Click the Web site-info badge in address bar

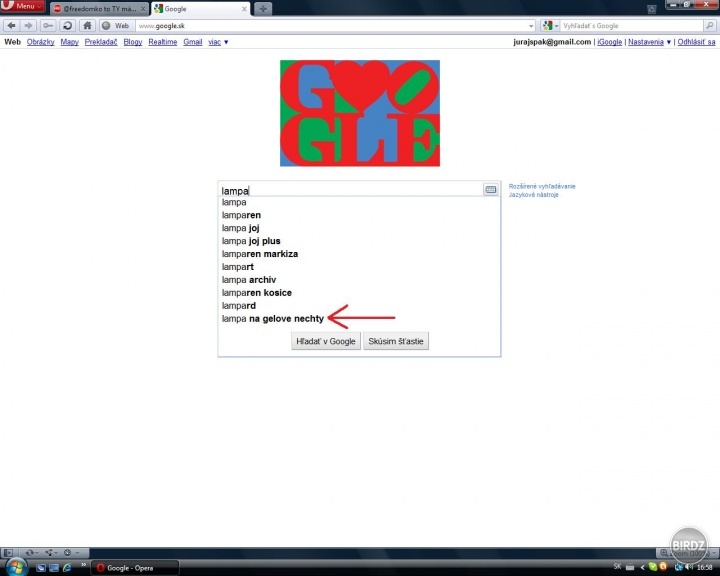point(117,26)
